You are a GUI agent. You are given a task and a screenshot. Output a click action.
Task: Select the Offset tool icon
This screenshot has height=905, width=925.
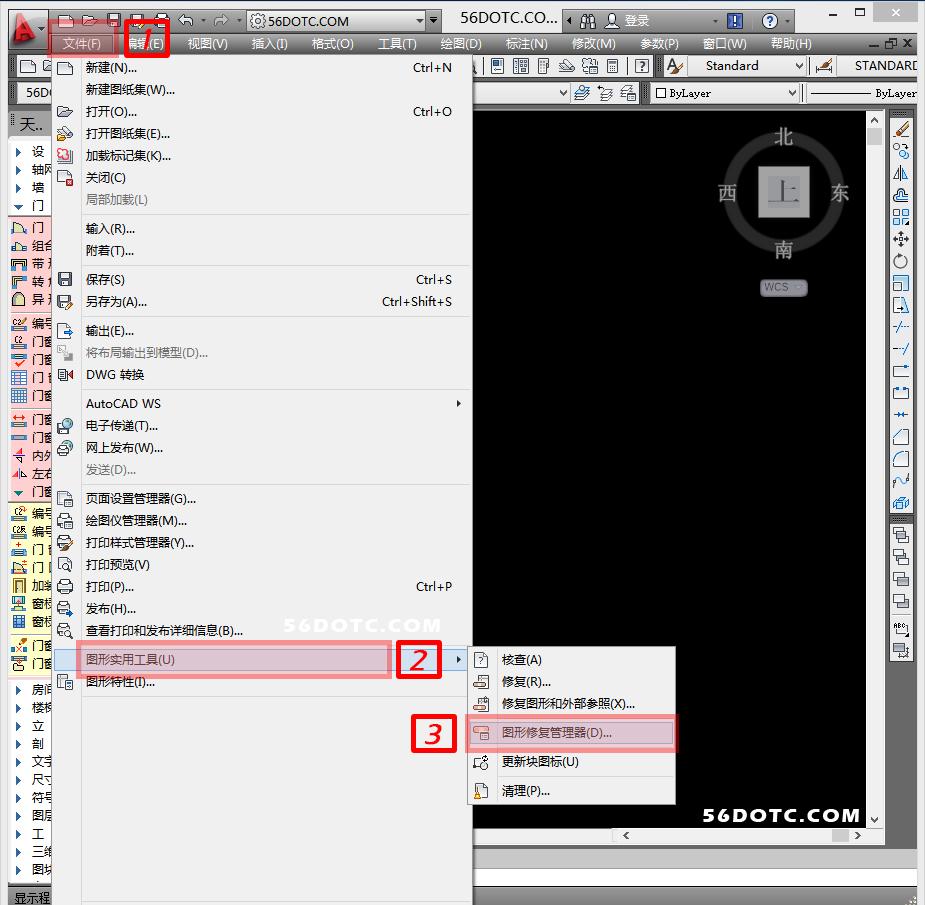coord(901,195)
